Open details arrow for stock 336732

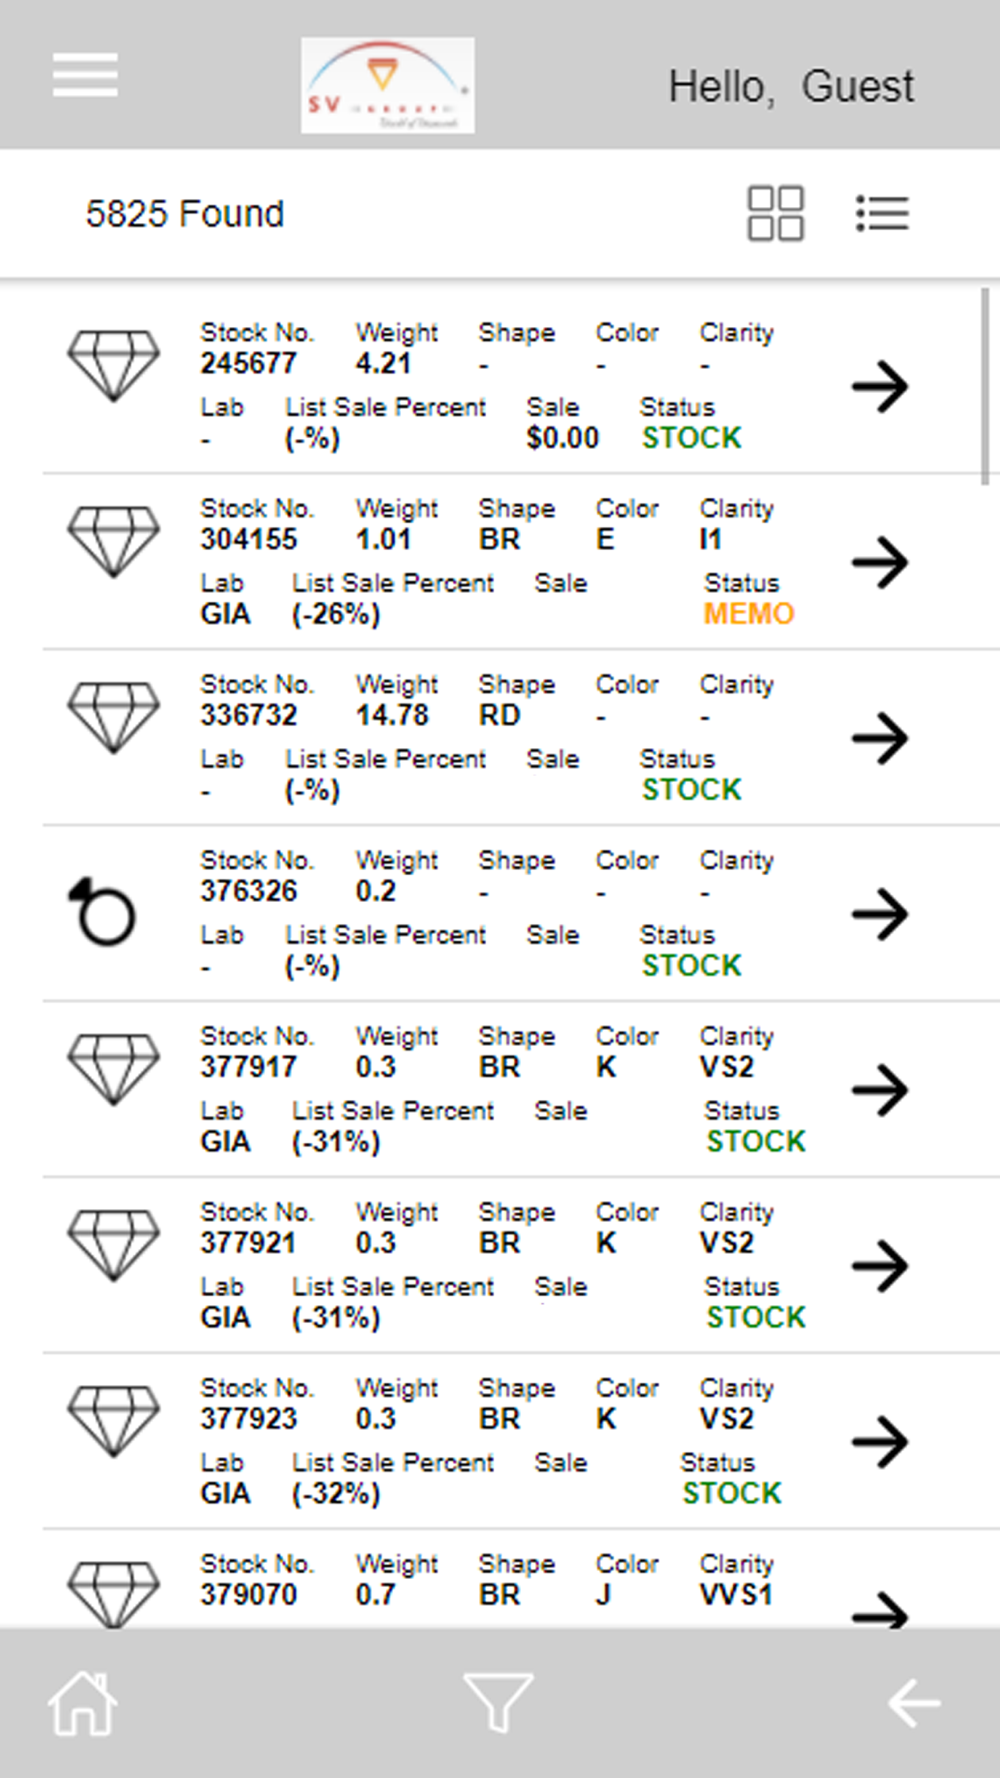coord(880,738)
